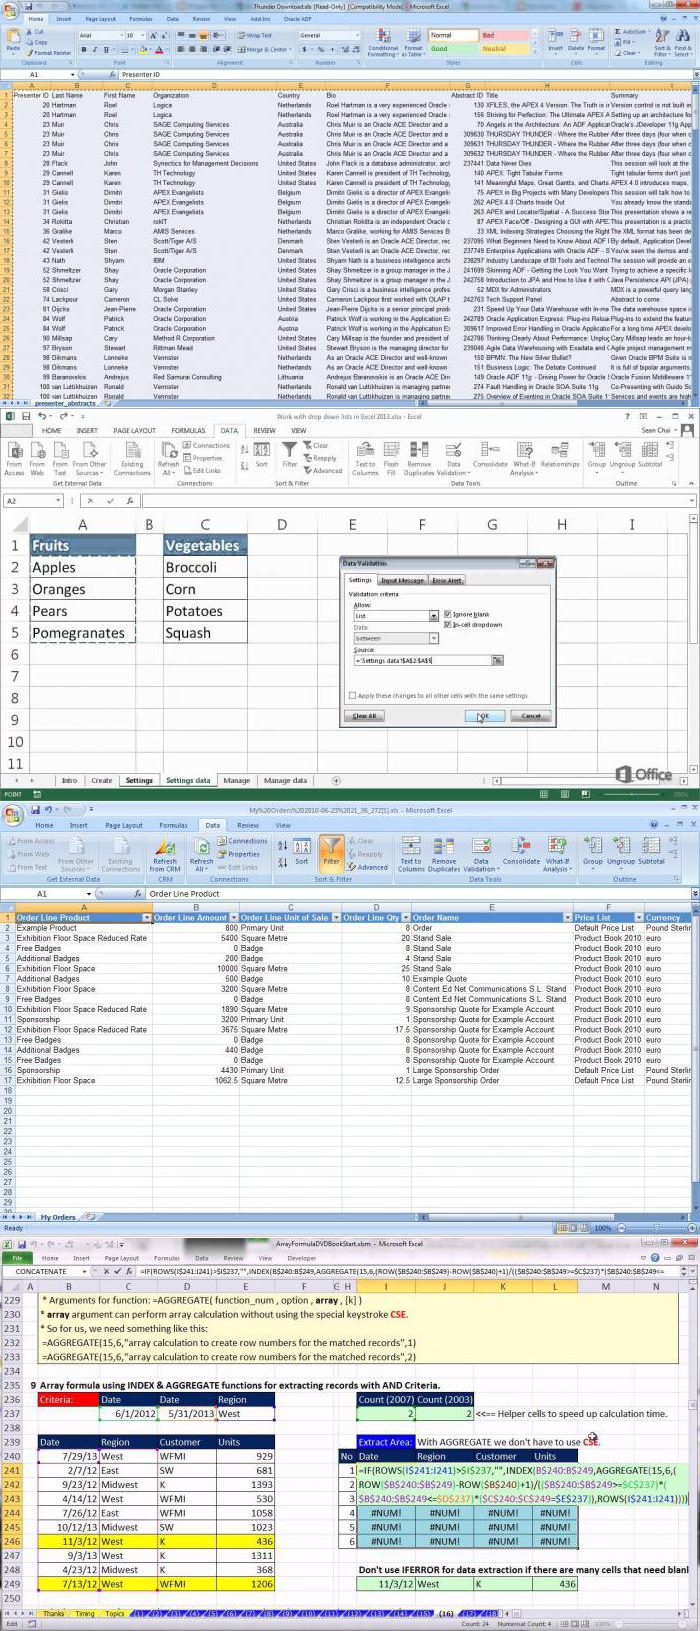Open number format General dropdown in Thunder Download window
700x1631 pixels.
(356, 35)
